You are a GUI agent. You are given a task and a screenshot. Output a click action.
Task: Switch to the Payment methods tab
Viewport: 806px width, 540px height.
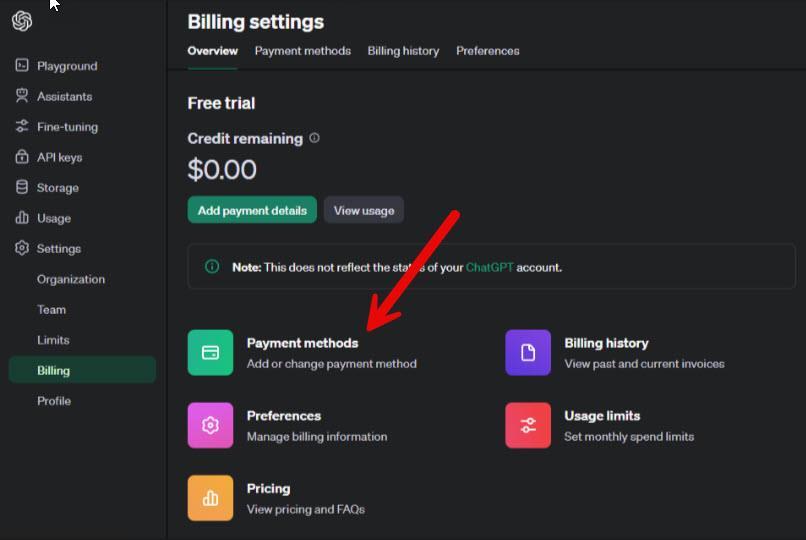pyautogui.click(x=302, y=51)
